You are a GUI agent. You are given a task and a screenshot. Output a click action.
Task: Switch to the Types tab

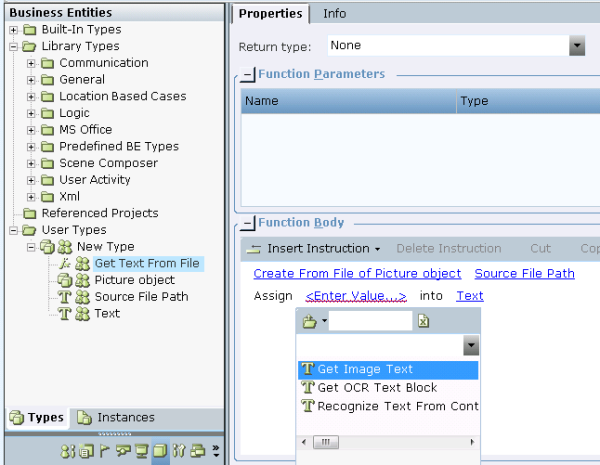[37, 418]
